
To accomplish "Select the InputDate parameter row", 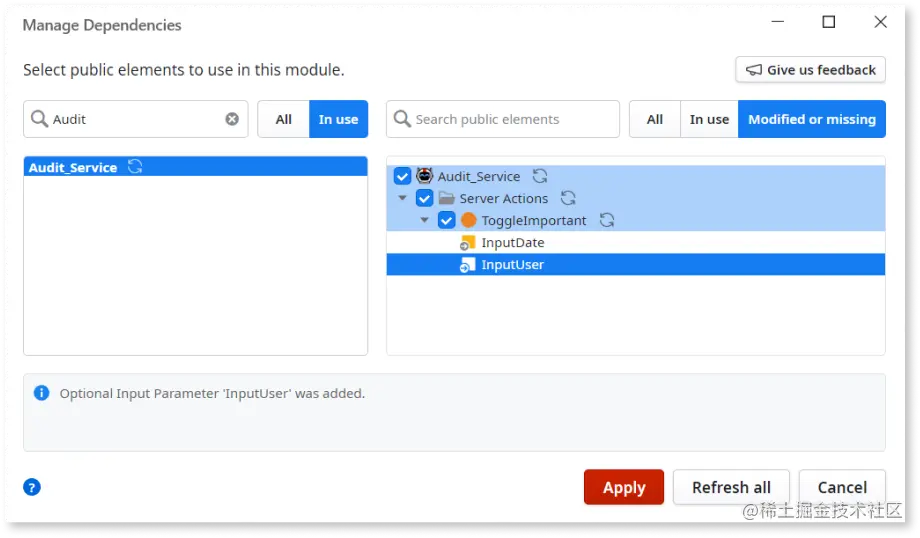I will 636,243.
